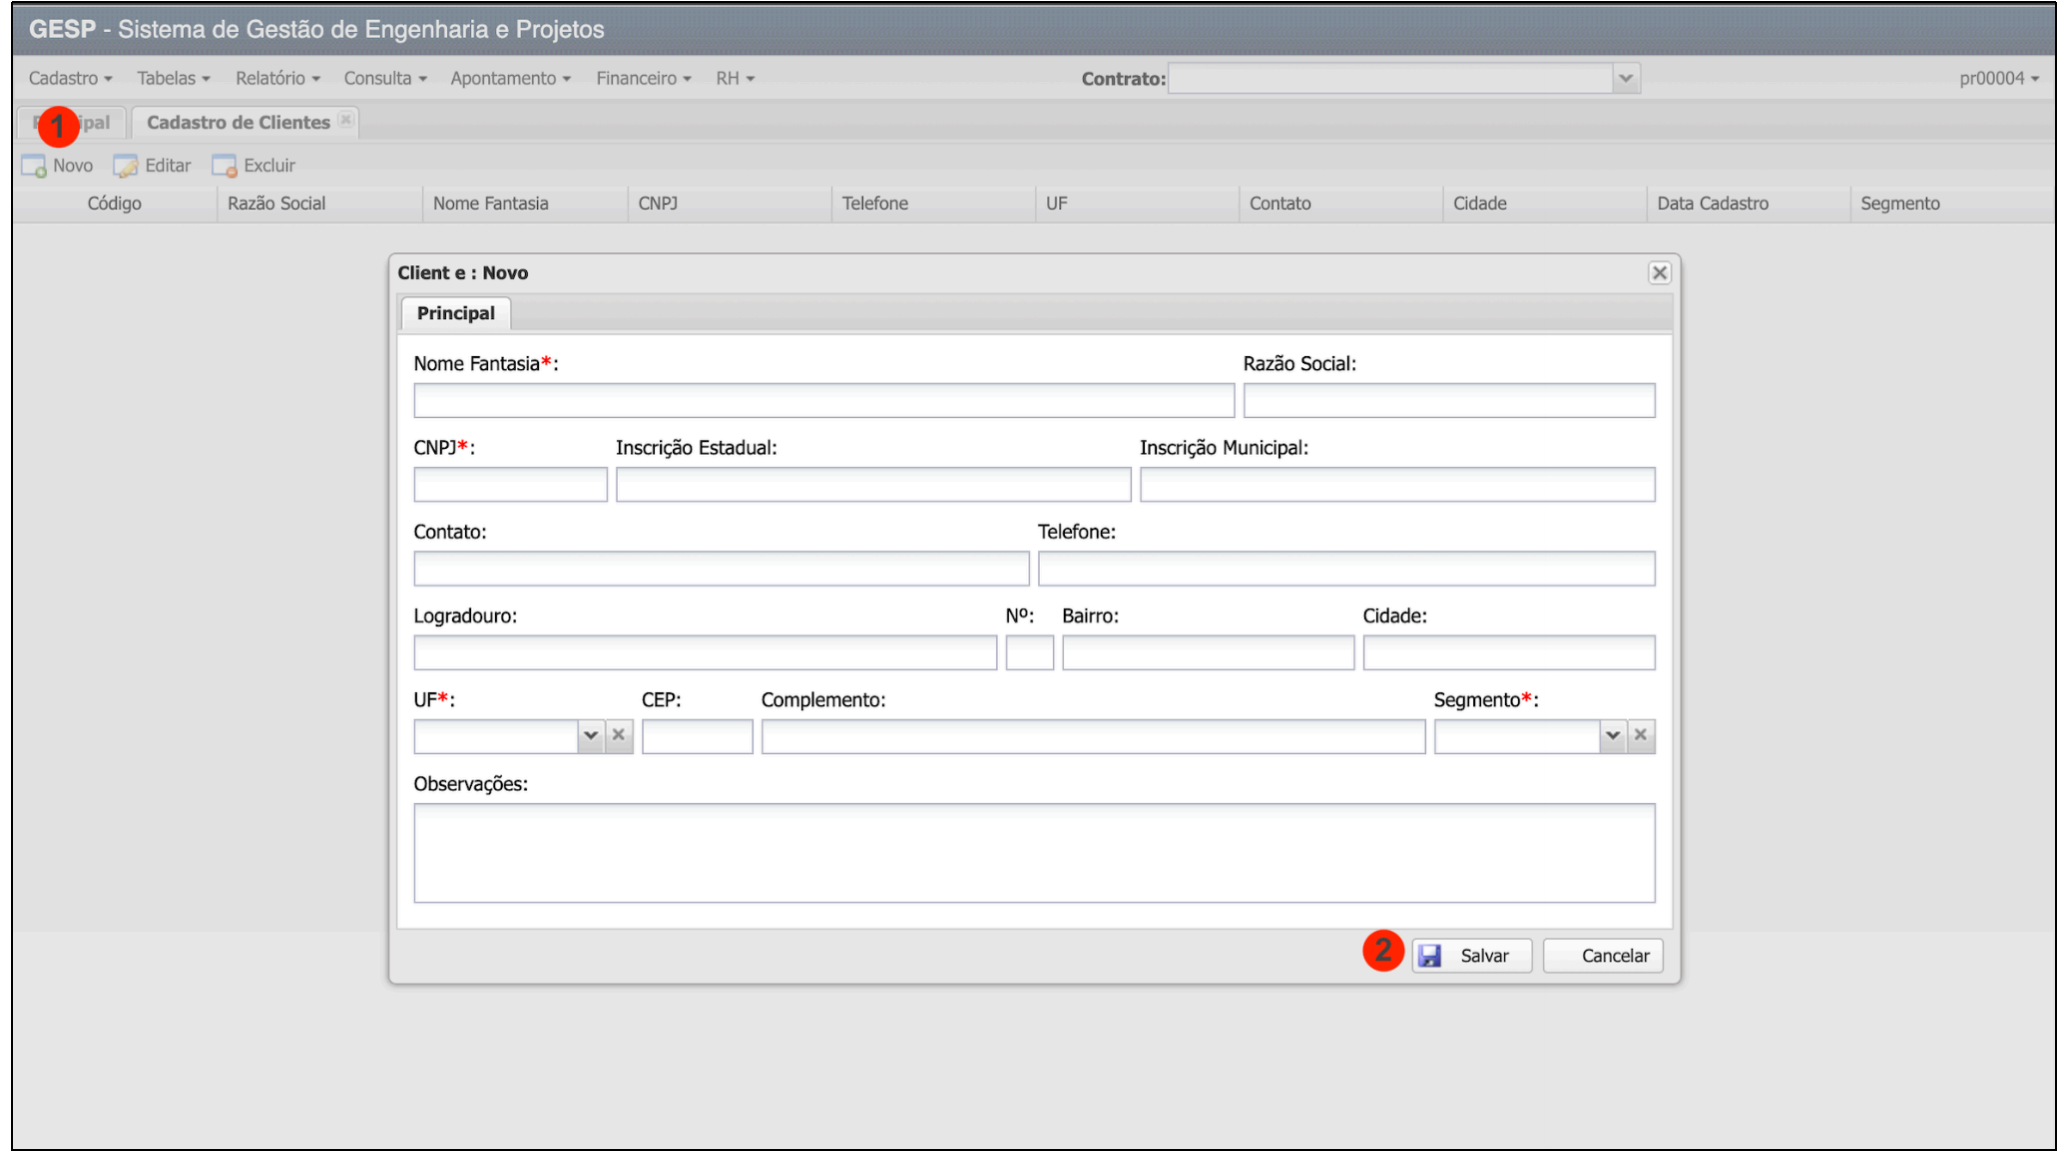The height and width of the screenshot is (1156, 2060).
Task: Click the Salvar floppy disk icon
Action: (1430, 956)
